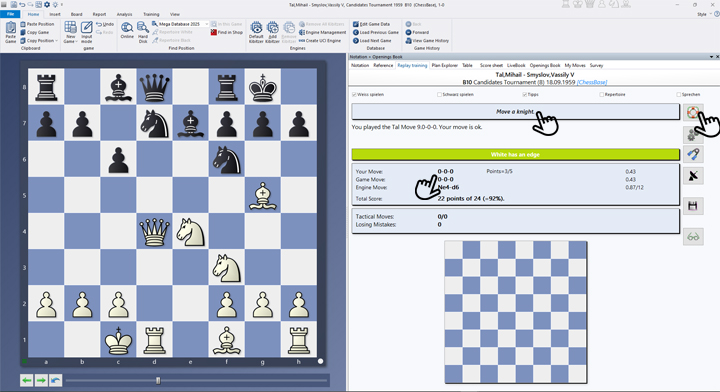Click the Paste Game icon
The width and height of the screenshot is (720, 392).
click(10, 32)
